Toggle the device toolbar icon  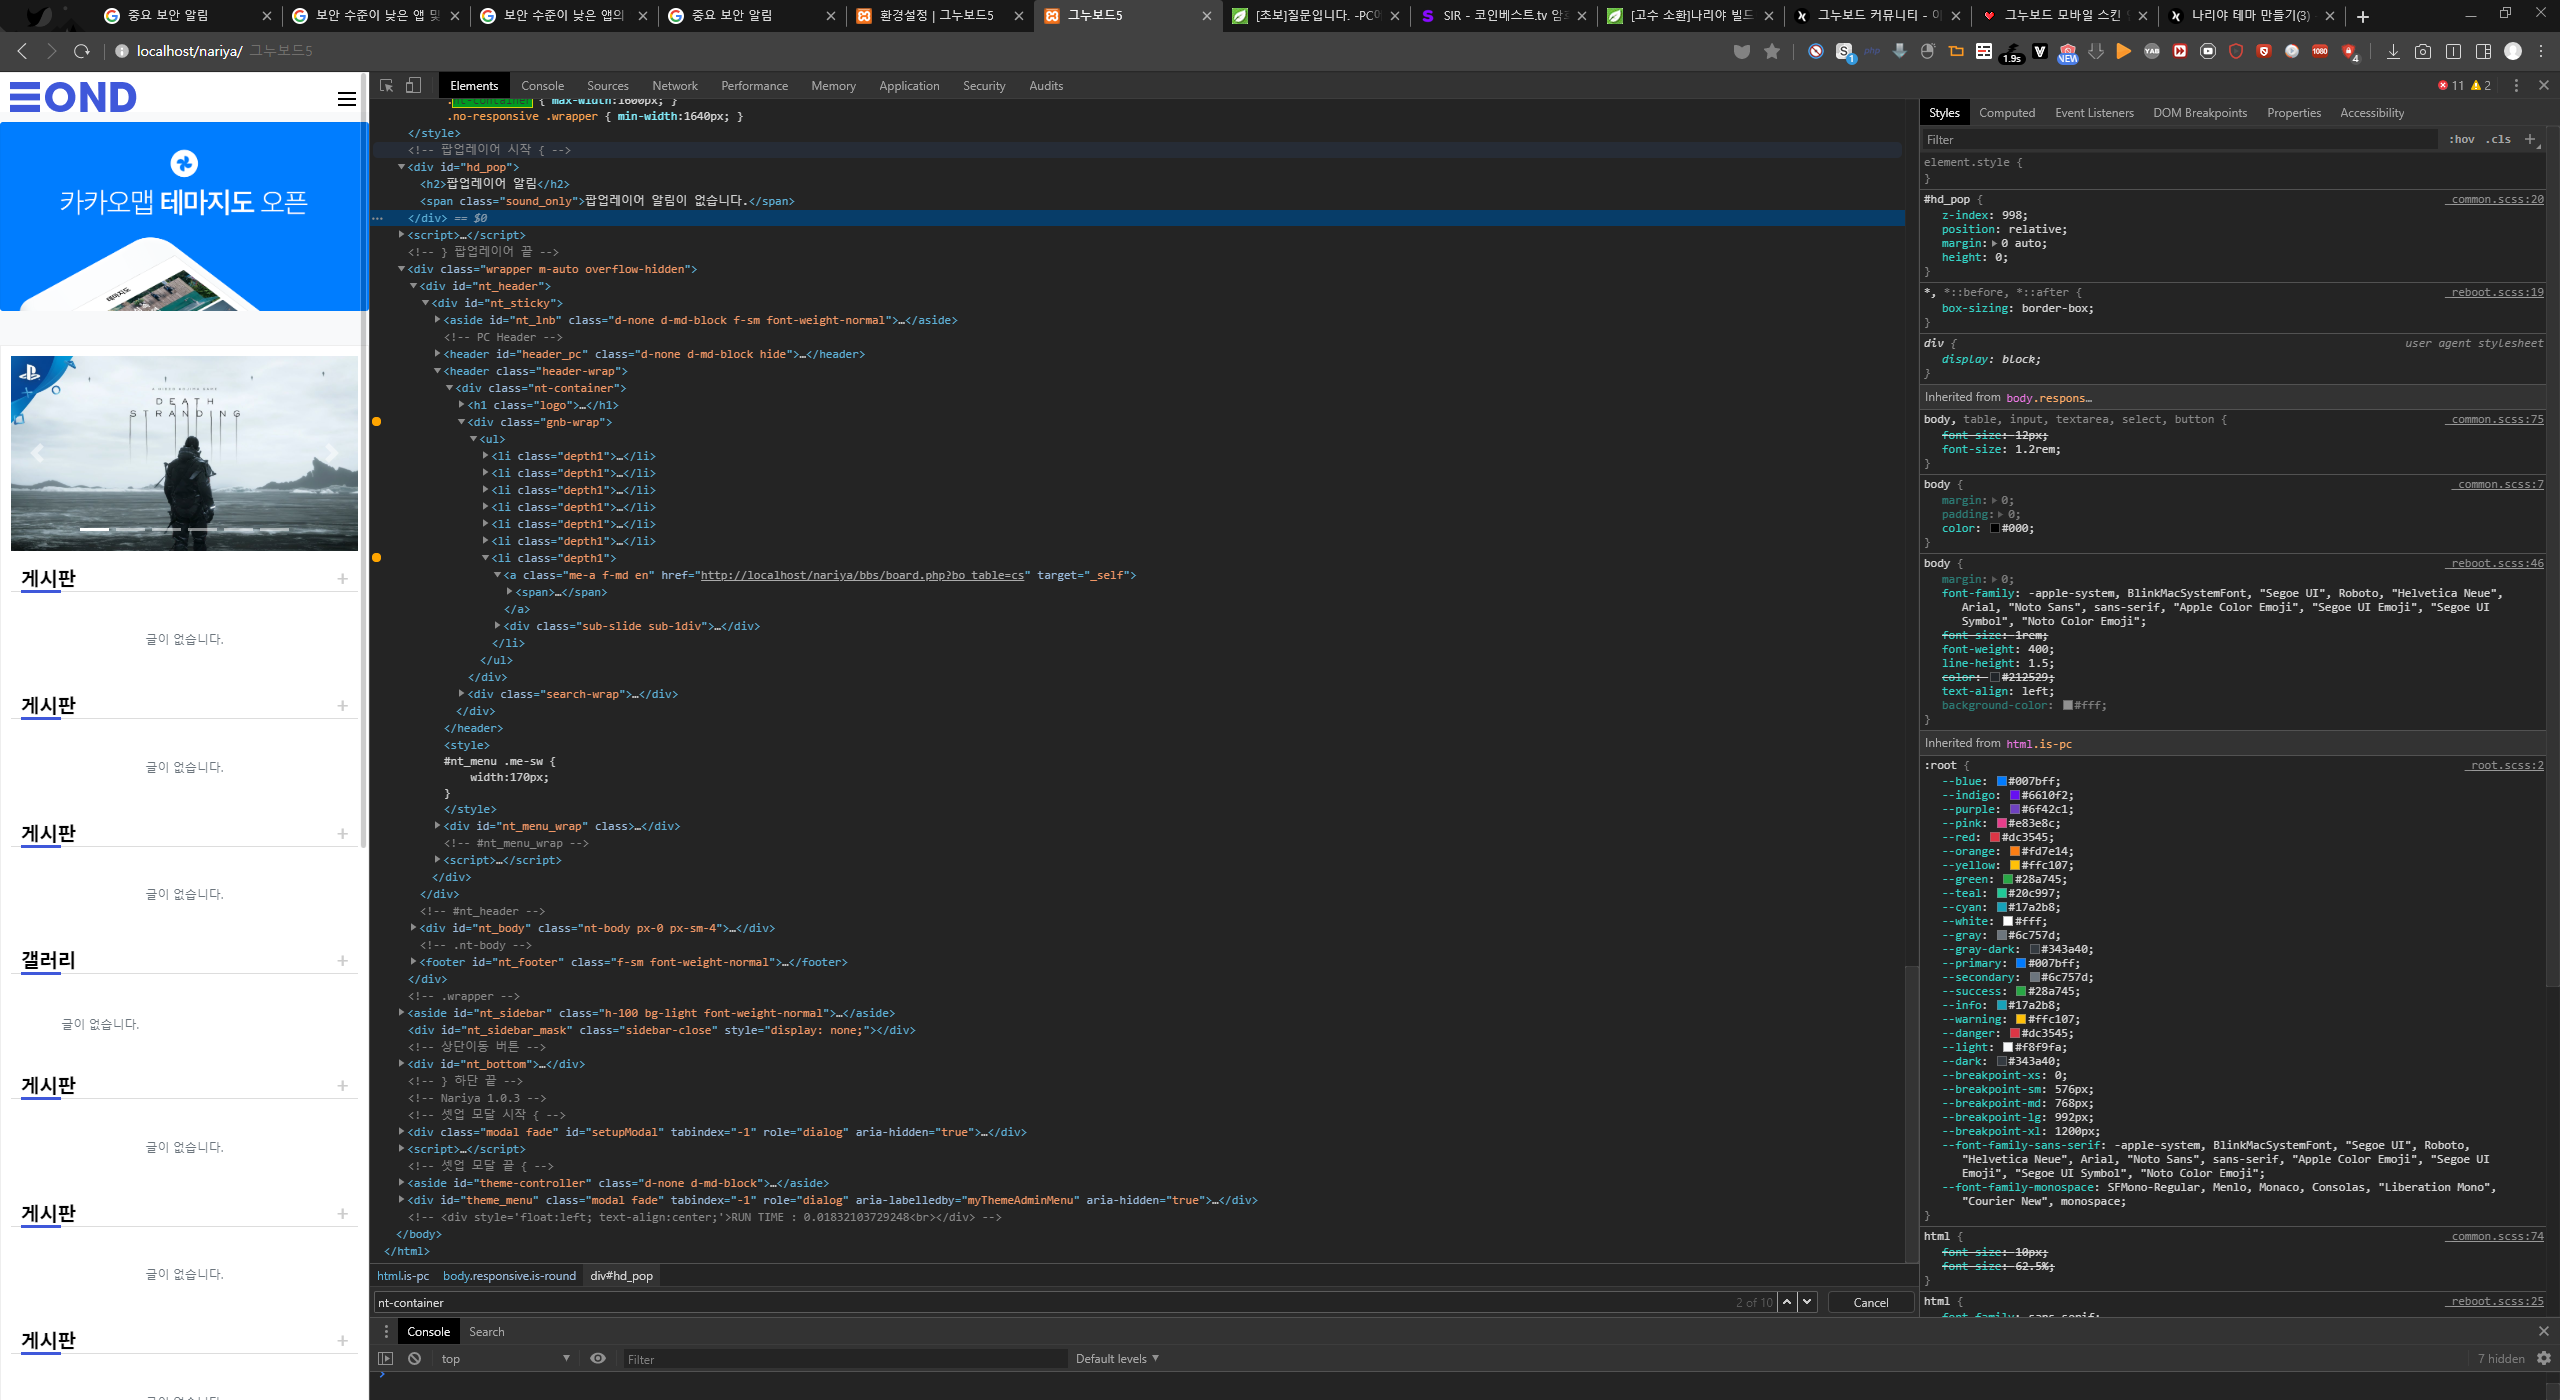[x=413, y=86]
